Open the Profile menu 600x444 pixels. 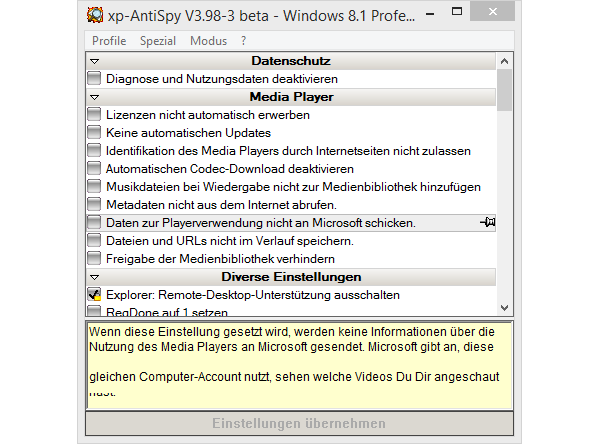point(109,41)
